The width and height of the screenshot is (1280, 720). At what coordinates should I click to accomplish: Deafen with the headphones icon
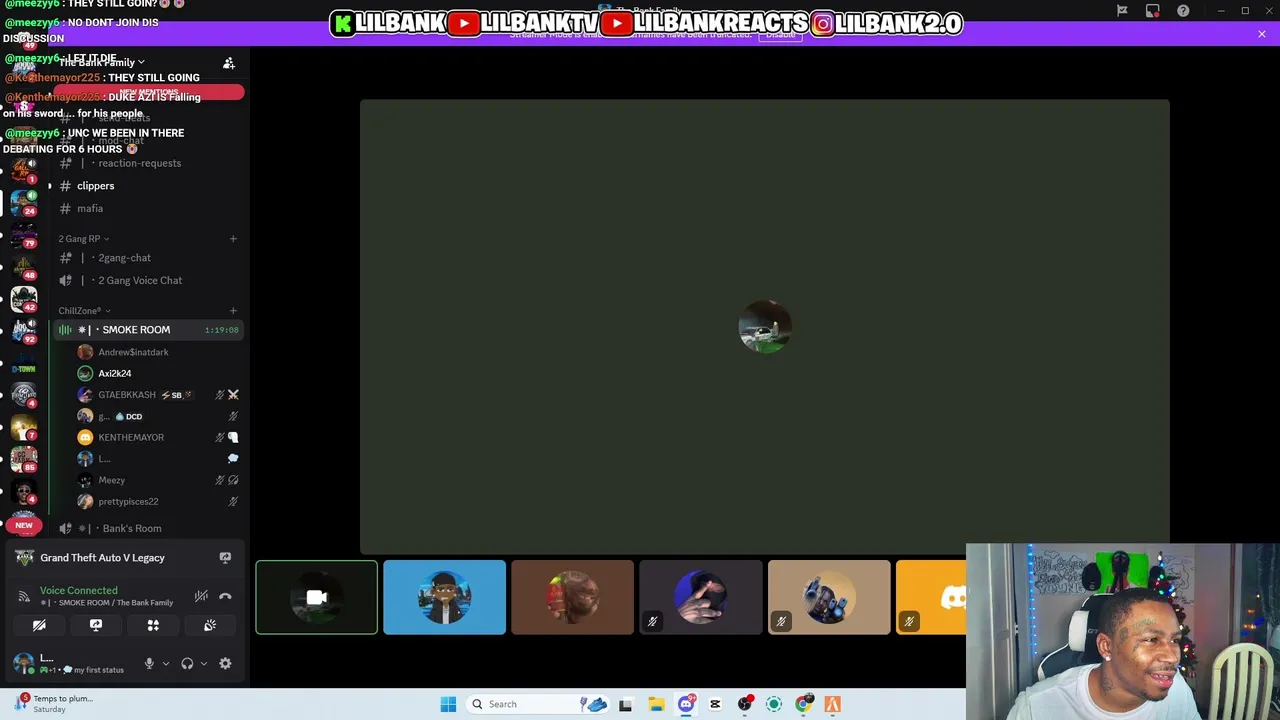[187, 663]
